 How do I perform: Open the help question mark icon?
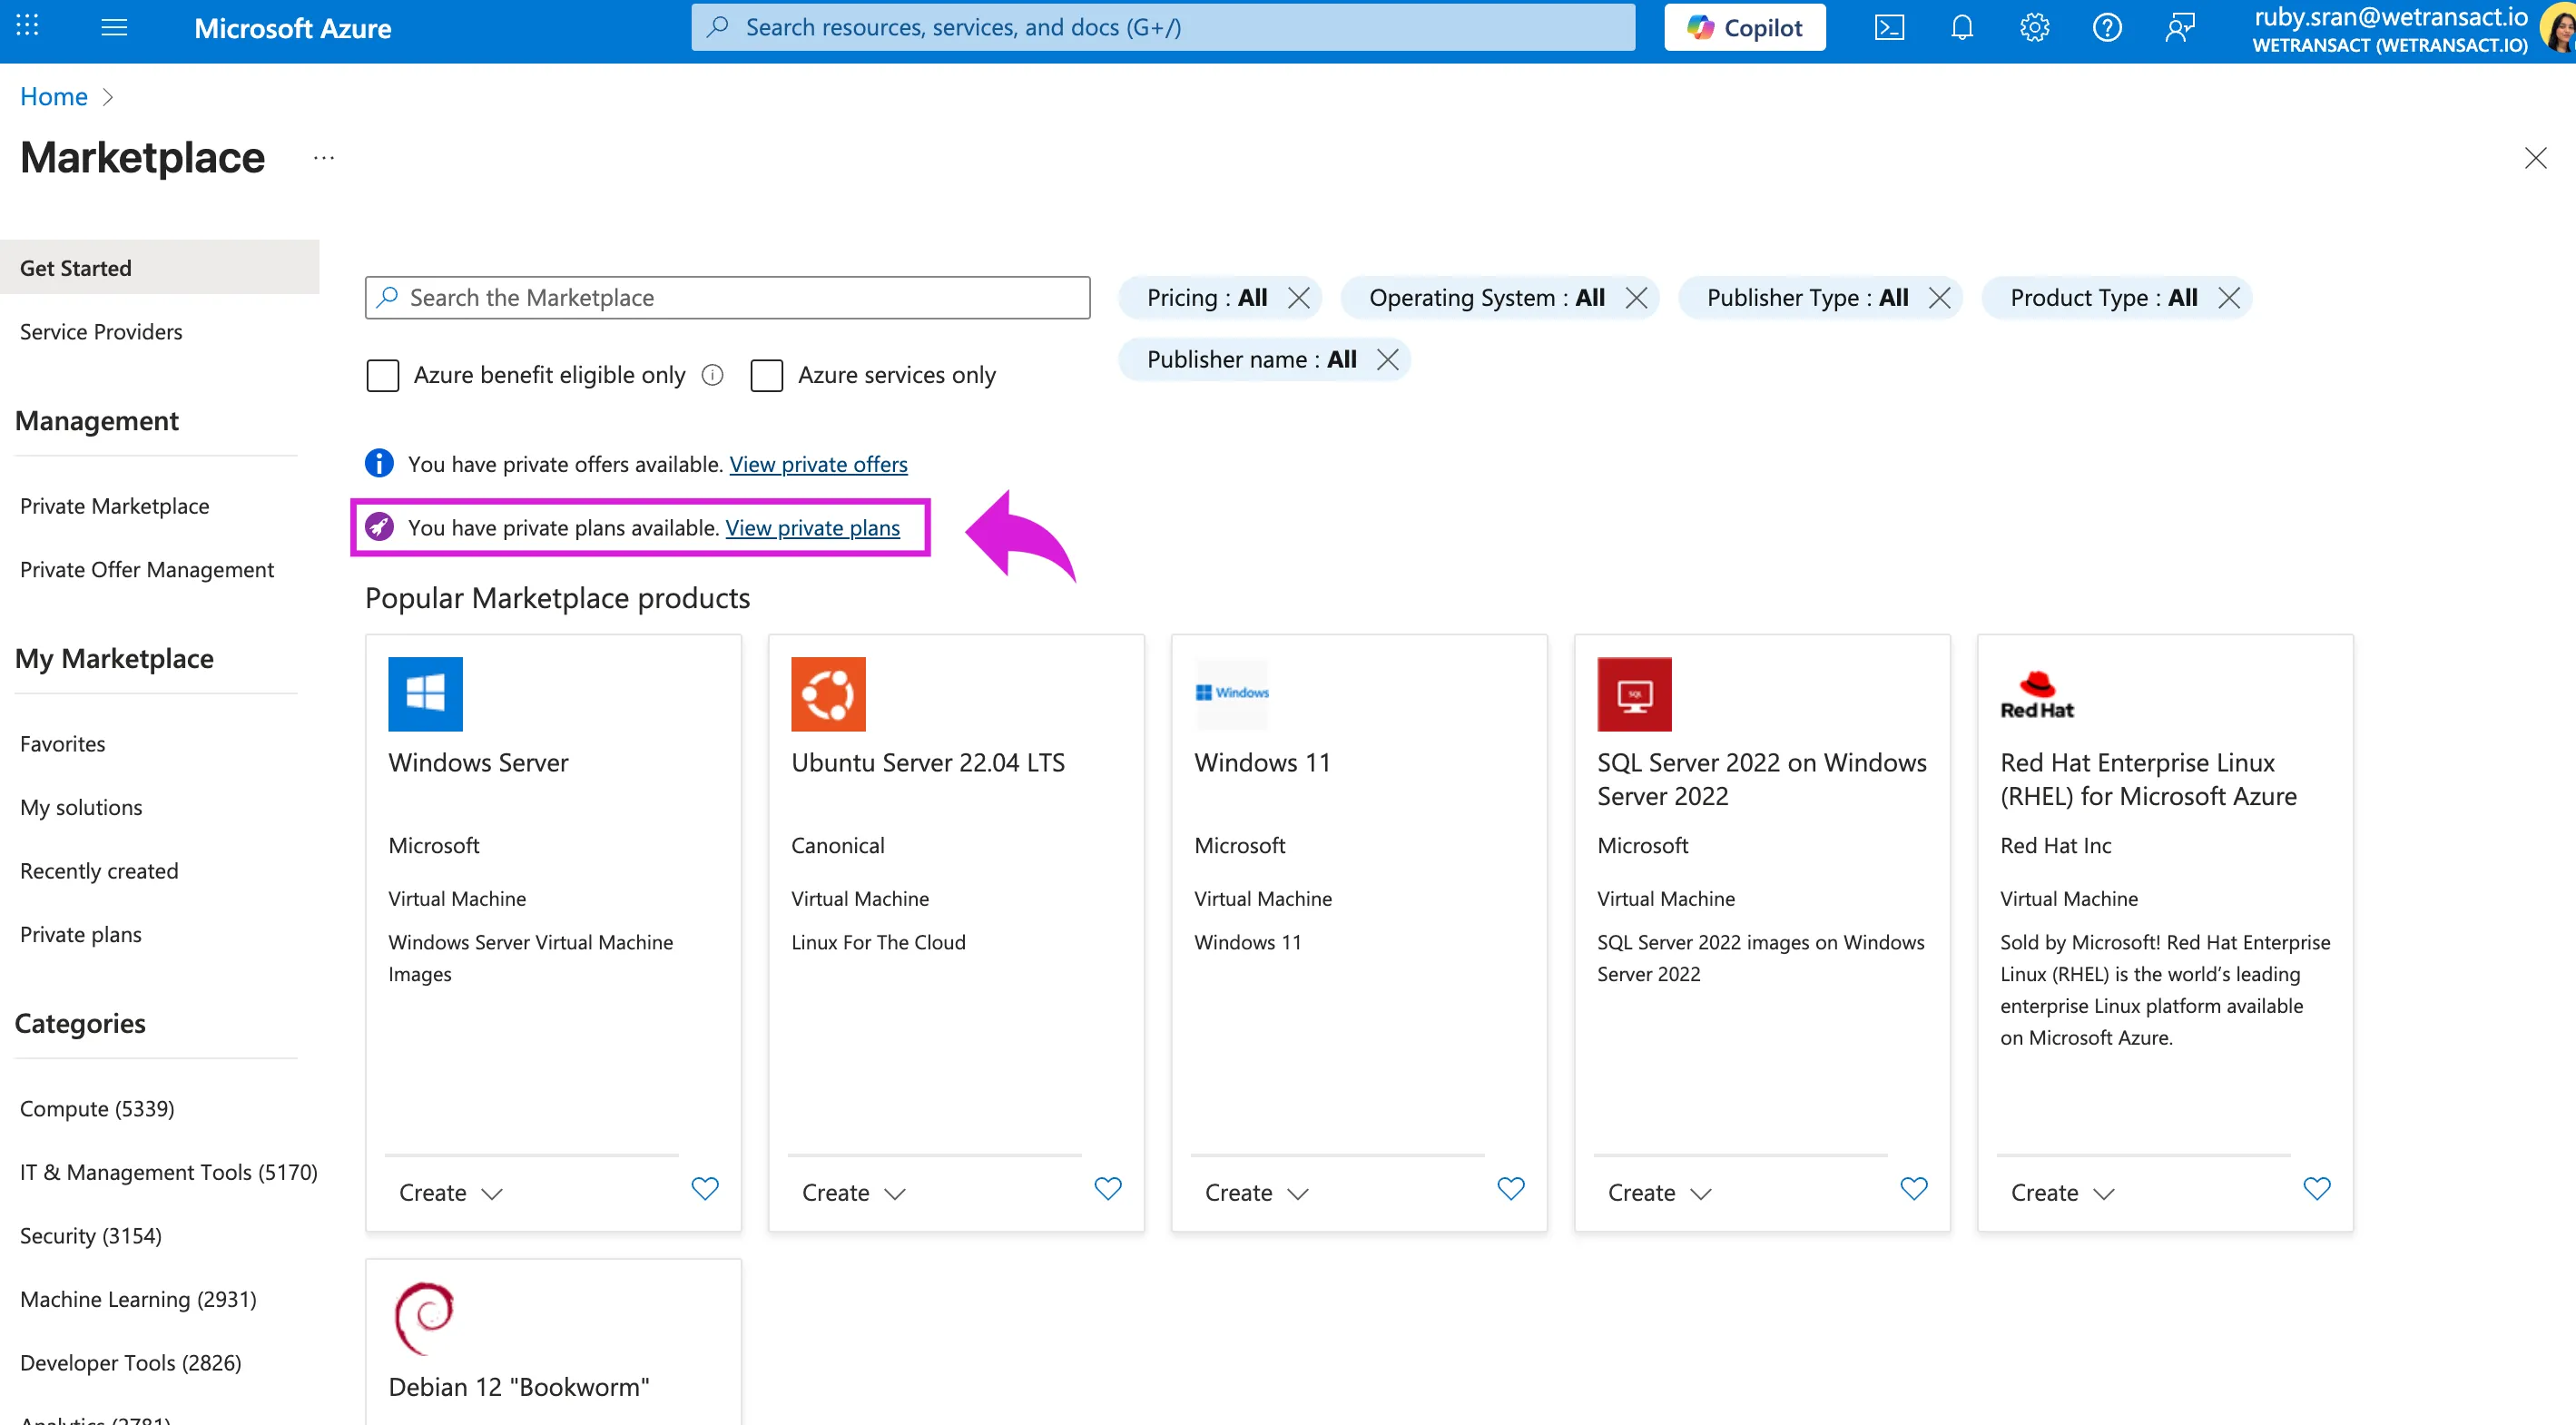[2106, 27]
